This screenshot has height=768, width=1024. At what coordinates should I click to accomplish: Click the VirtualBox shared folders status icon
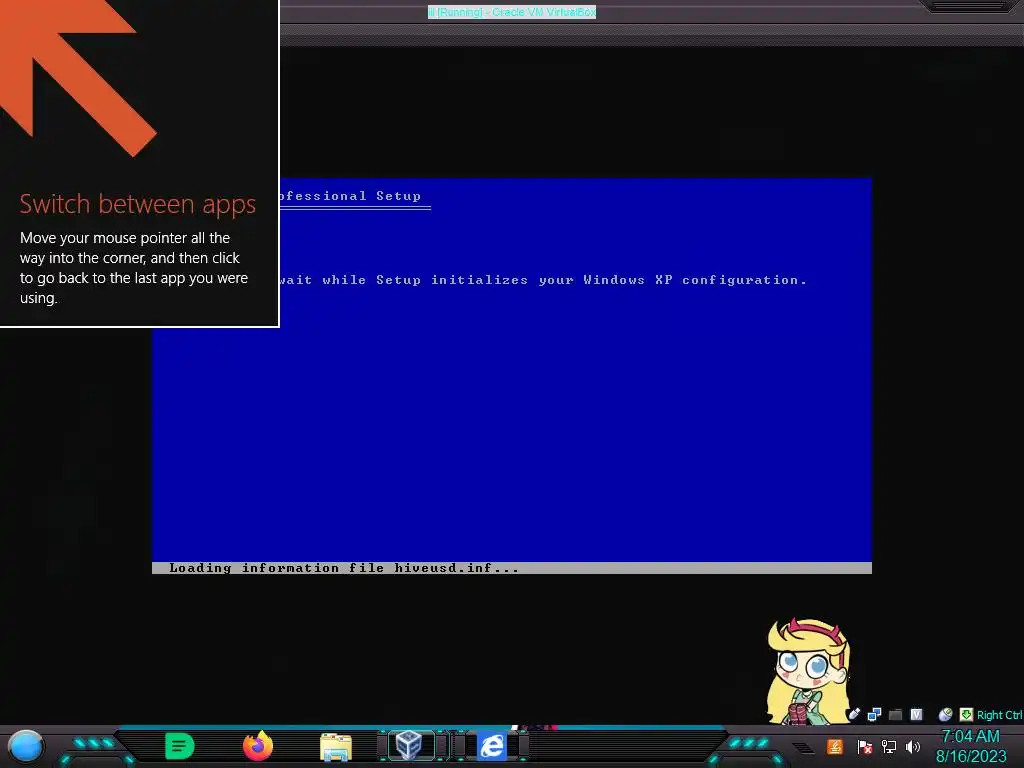tap(895, 714)
